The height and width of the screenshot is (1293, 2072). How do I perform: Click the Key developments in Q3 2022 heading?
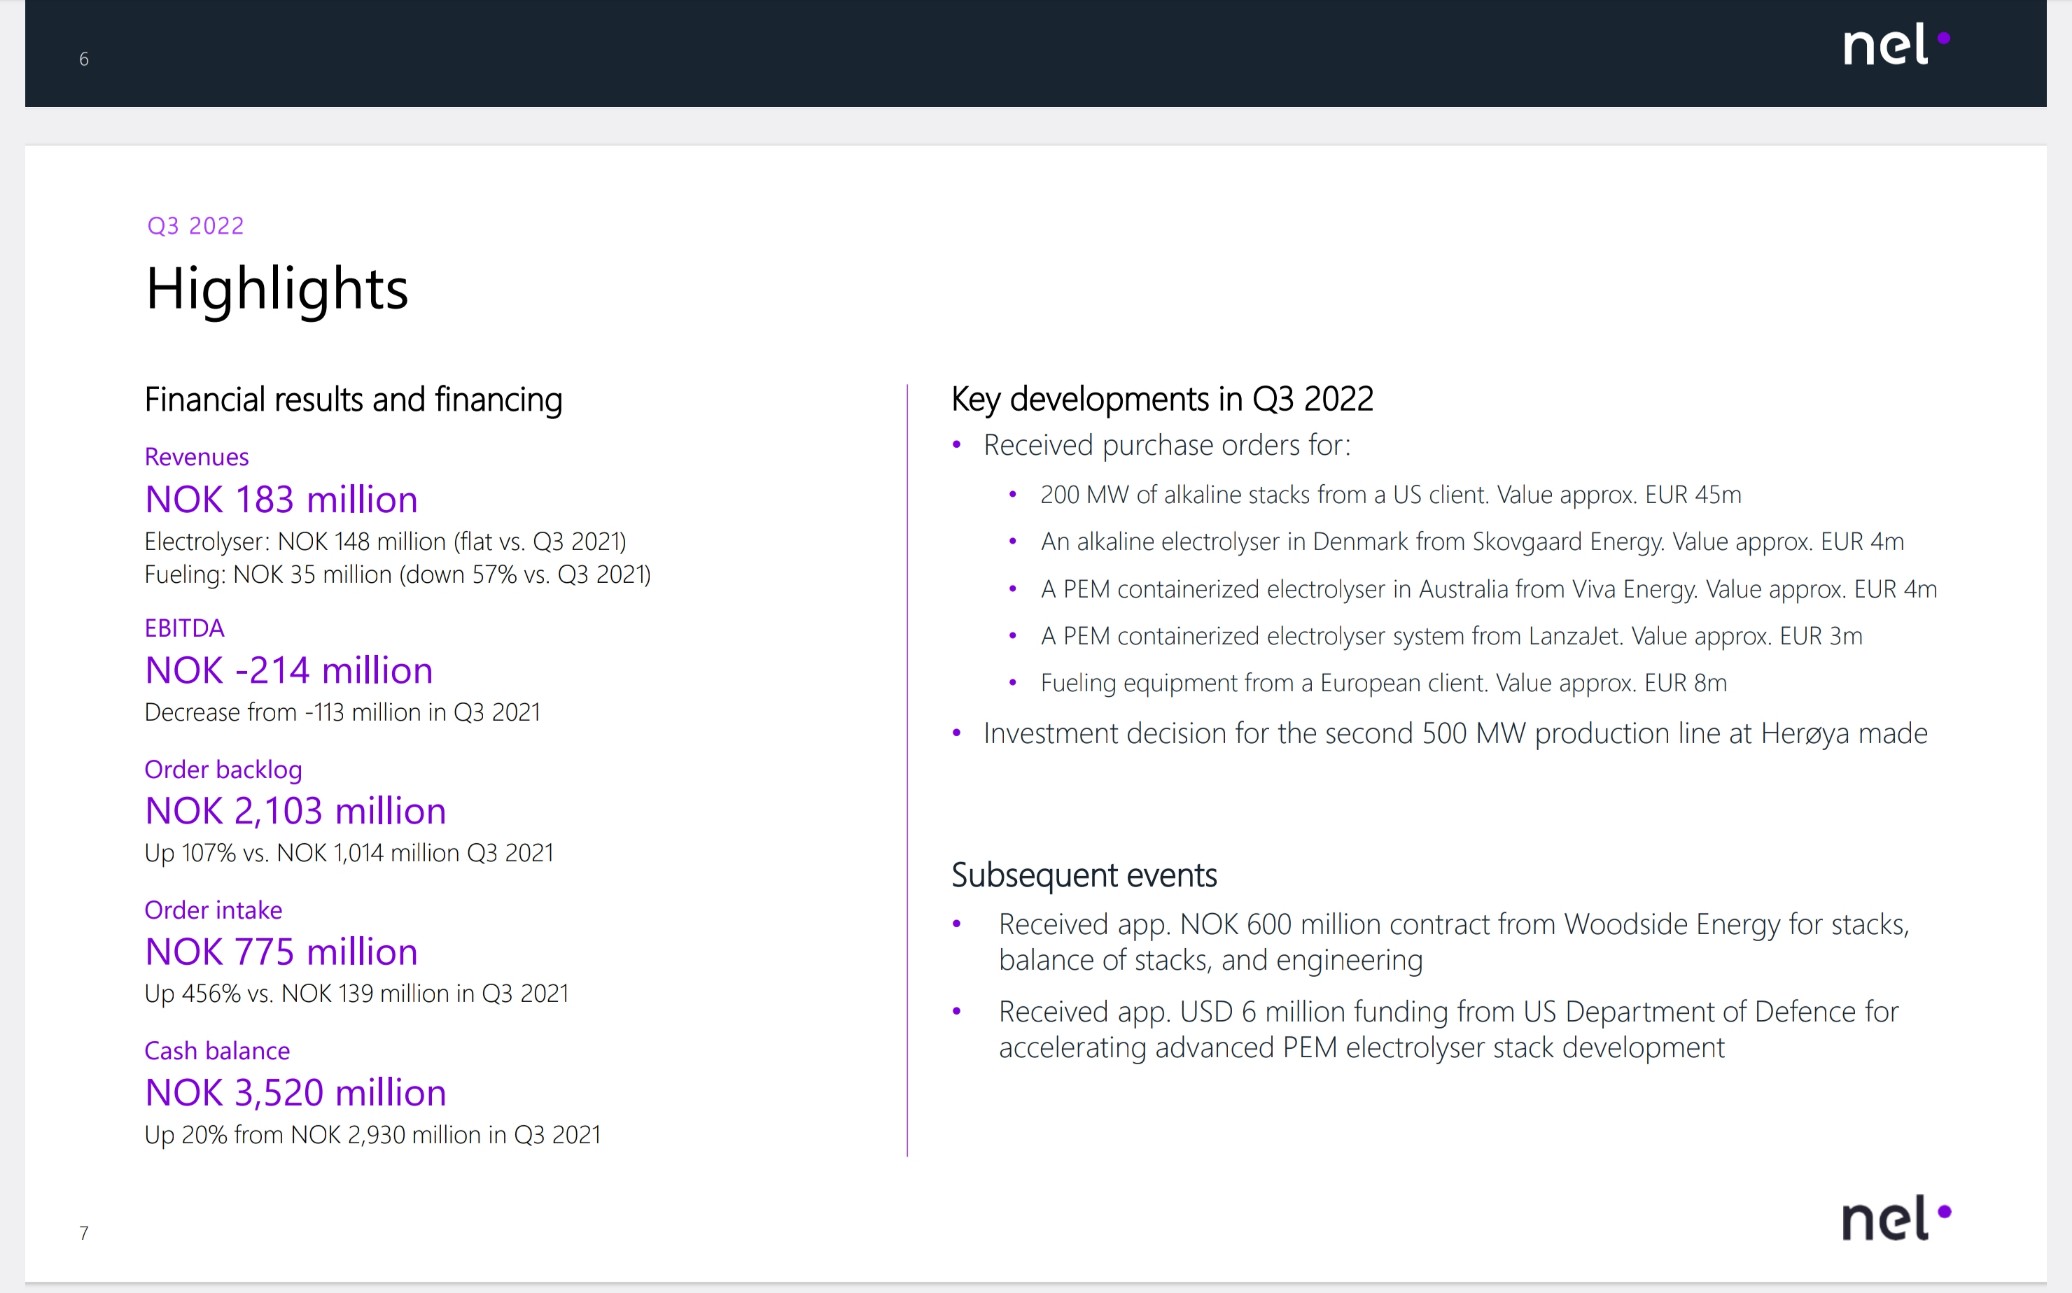coord(1162,399)
